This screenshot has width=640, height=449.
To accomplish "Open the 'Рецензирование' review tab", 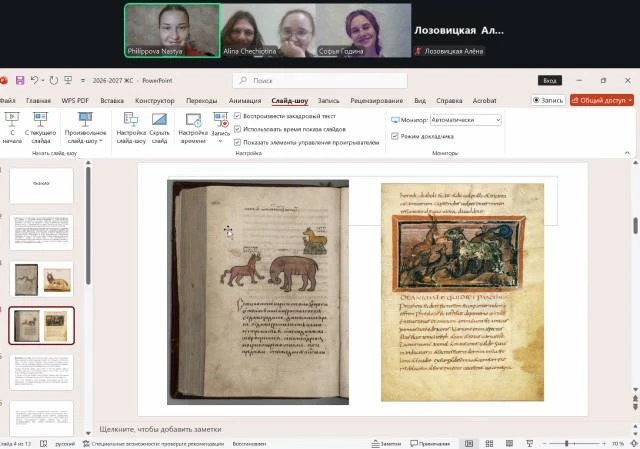I will tap(376, 100).
